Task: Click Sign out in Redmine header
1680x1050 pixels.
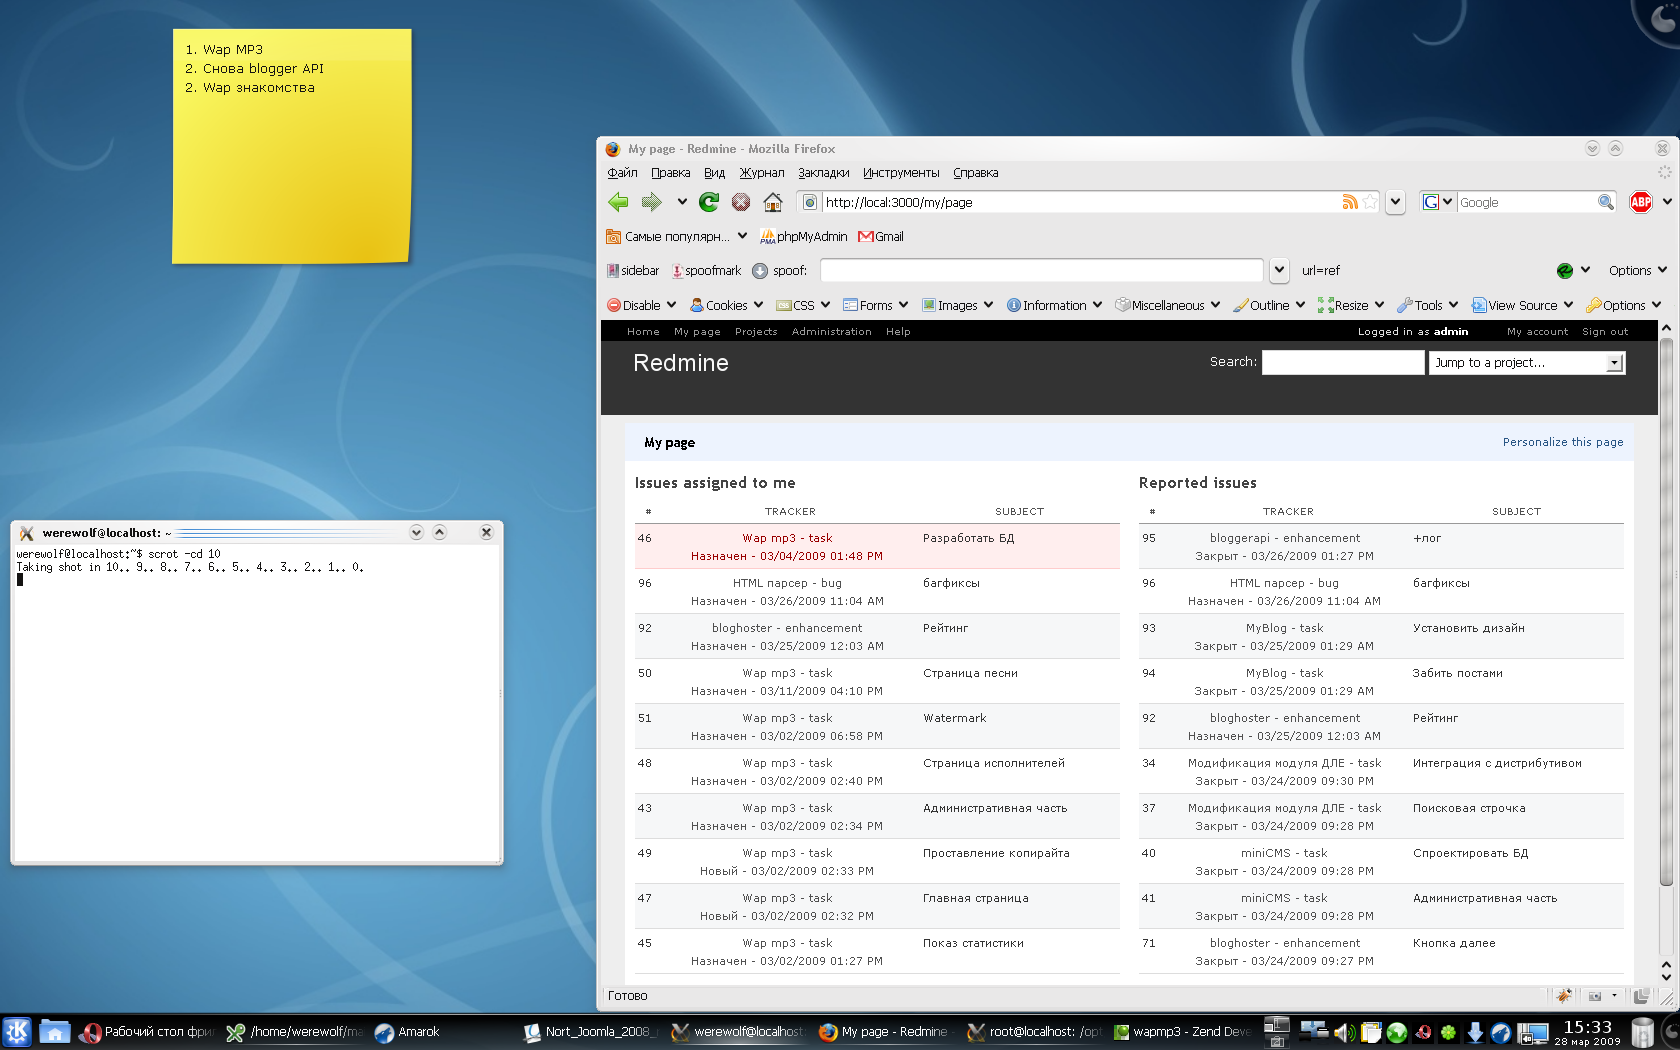Action: pos(1605,332)
